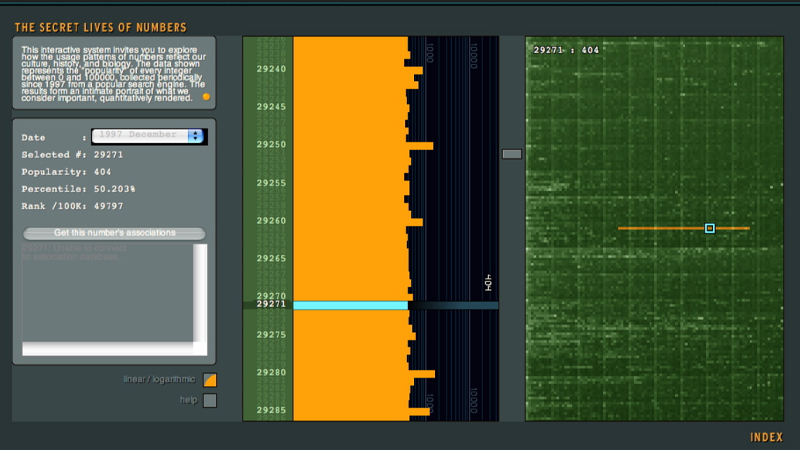Select the highlighted cyan bar for 29271
Viewport: 800px width, 450px height.
click(x=350, y=305)
